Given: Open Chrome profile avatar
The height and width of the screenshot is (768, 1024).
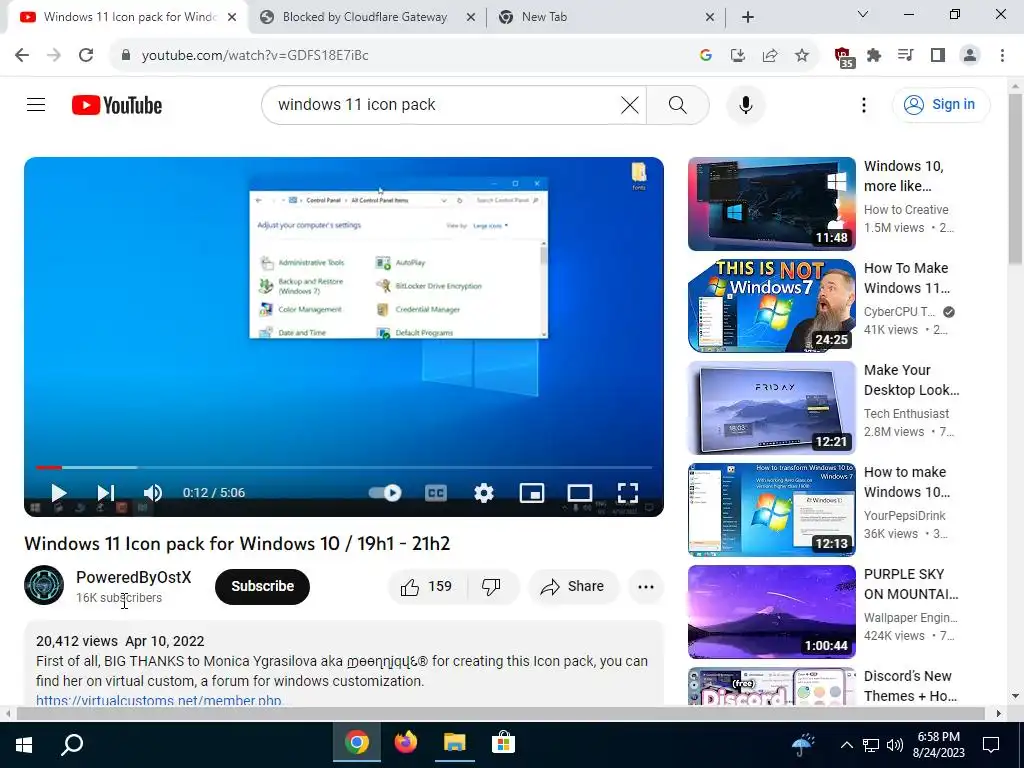Looking at the screenshot, I should pos(970,55).
